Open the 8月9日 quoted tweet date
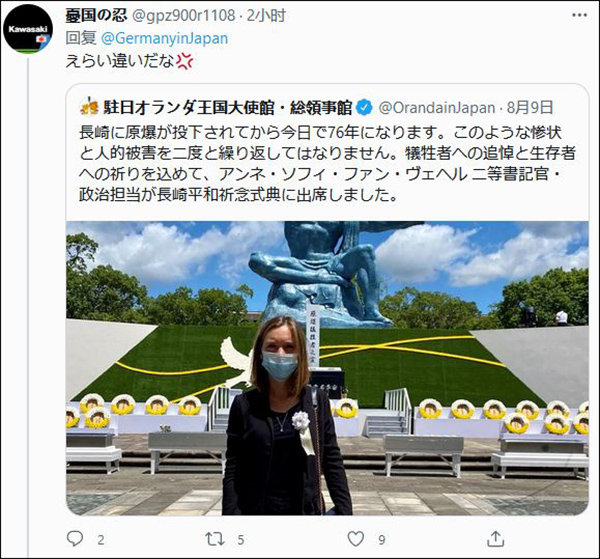This screenshot has height=559, width=600. point(530,108)
